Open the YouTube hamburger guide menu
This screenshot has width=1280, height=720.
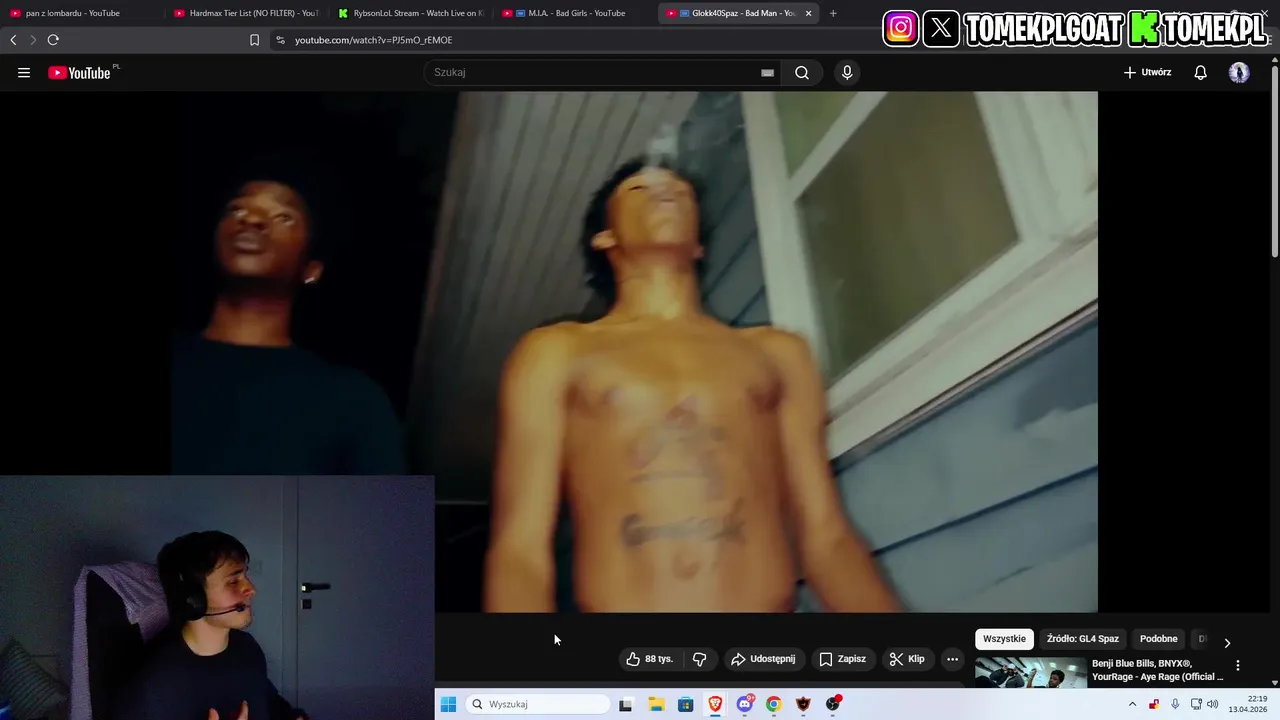[x=24, y=72]
